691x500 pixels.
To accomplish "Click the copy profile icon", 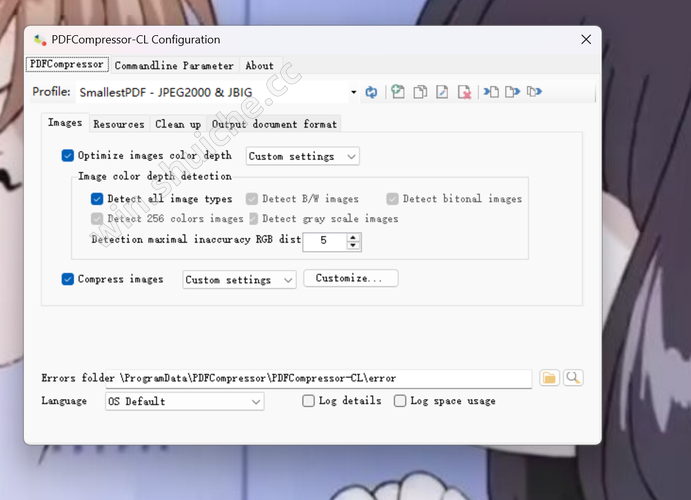I will (420, 92).
